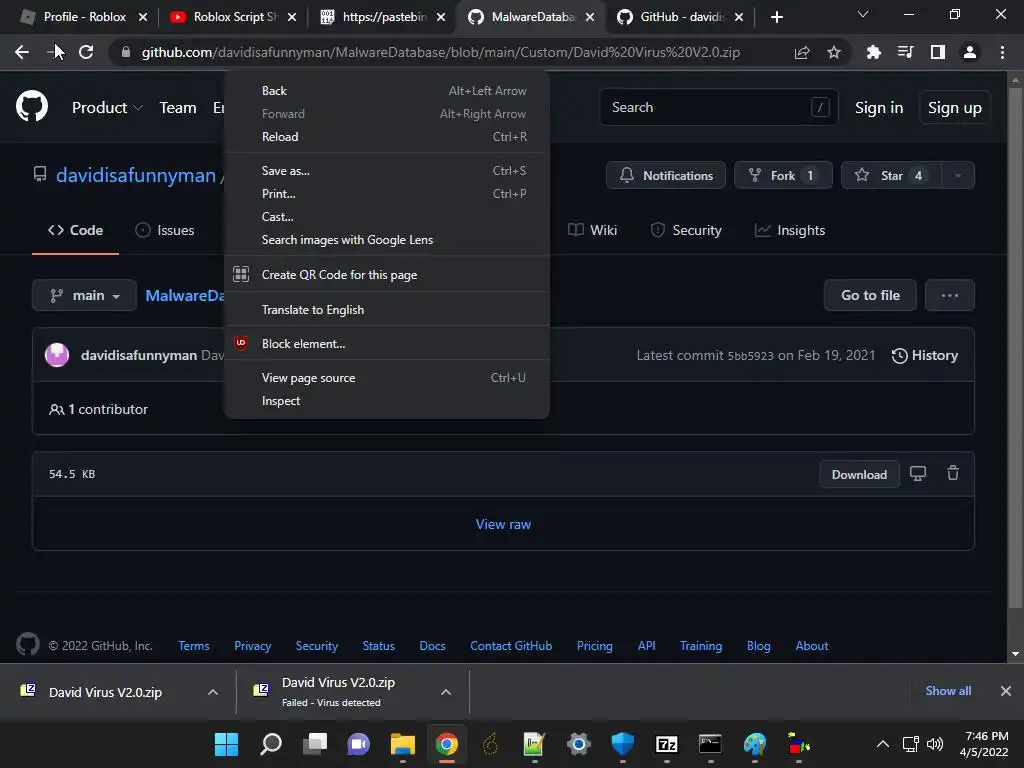The image size is (1024, 768).
Task: Open the Windows Start button
Action: click(x=227, y=744)
